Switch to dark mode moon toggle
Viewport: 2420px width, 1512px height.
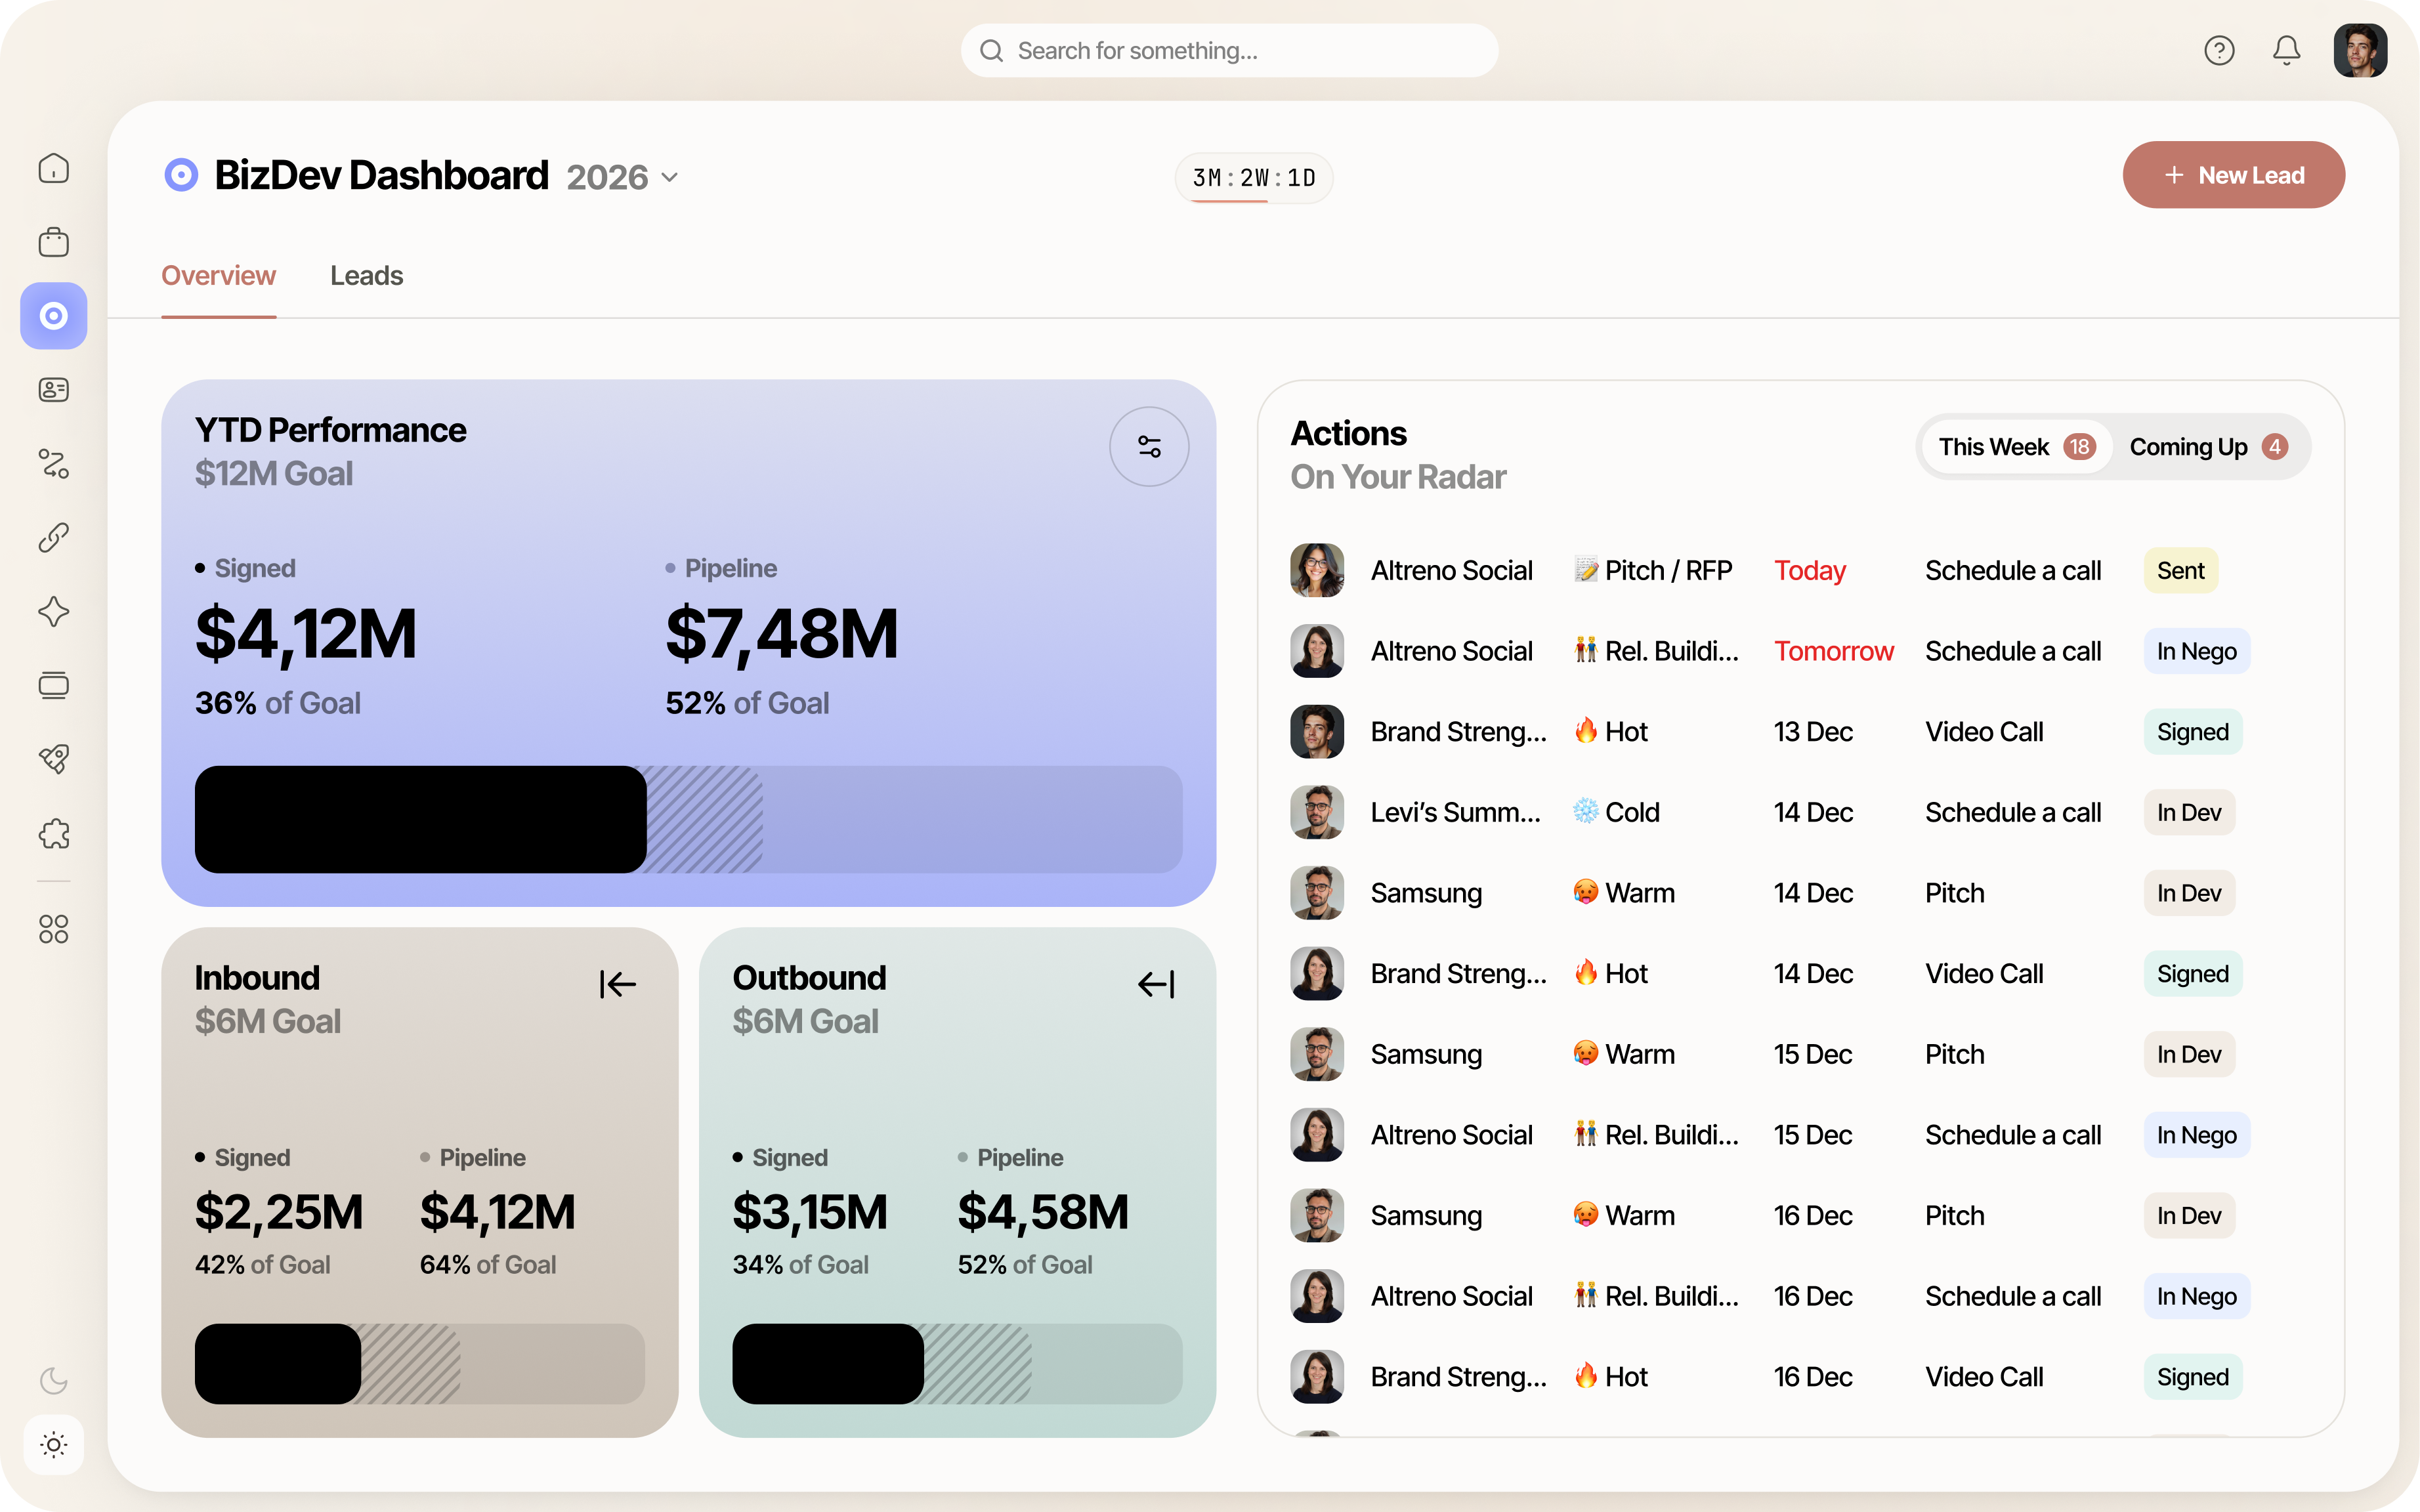[54, 1381]
